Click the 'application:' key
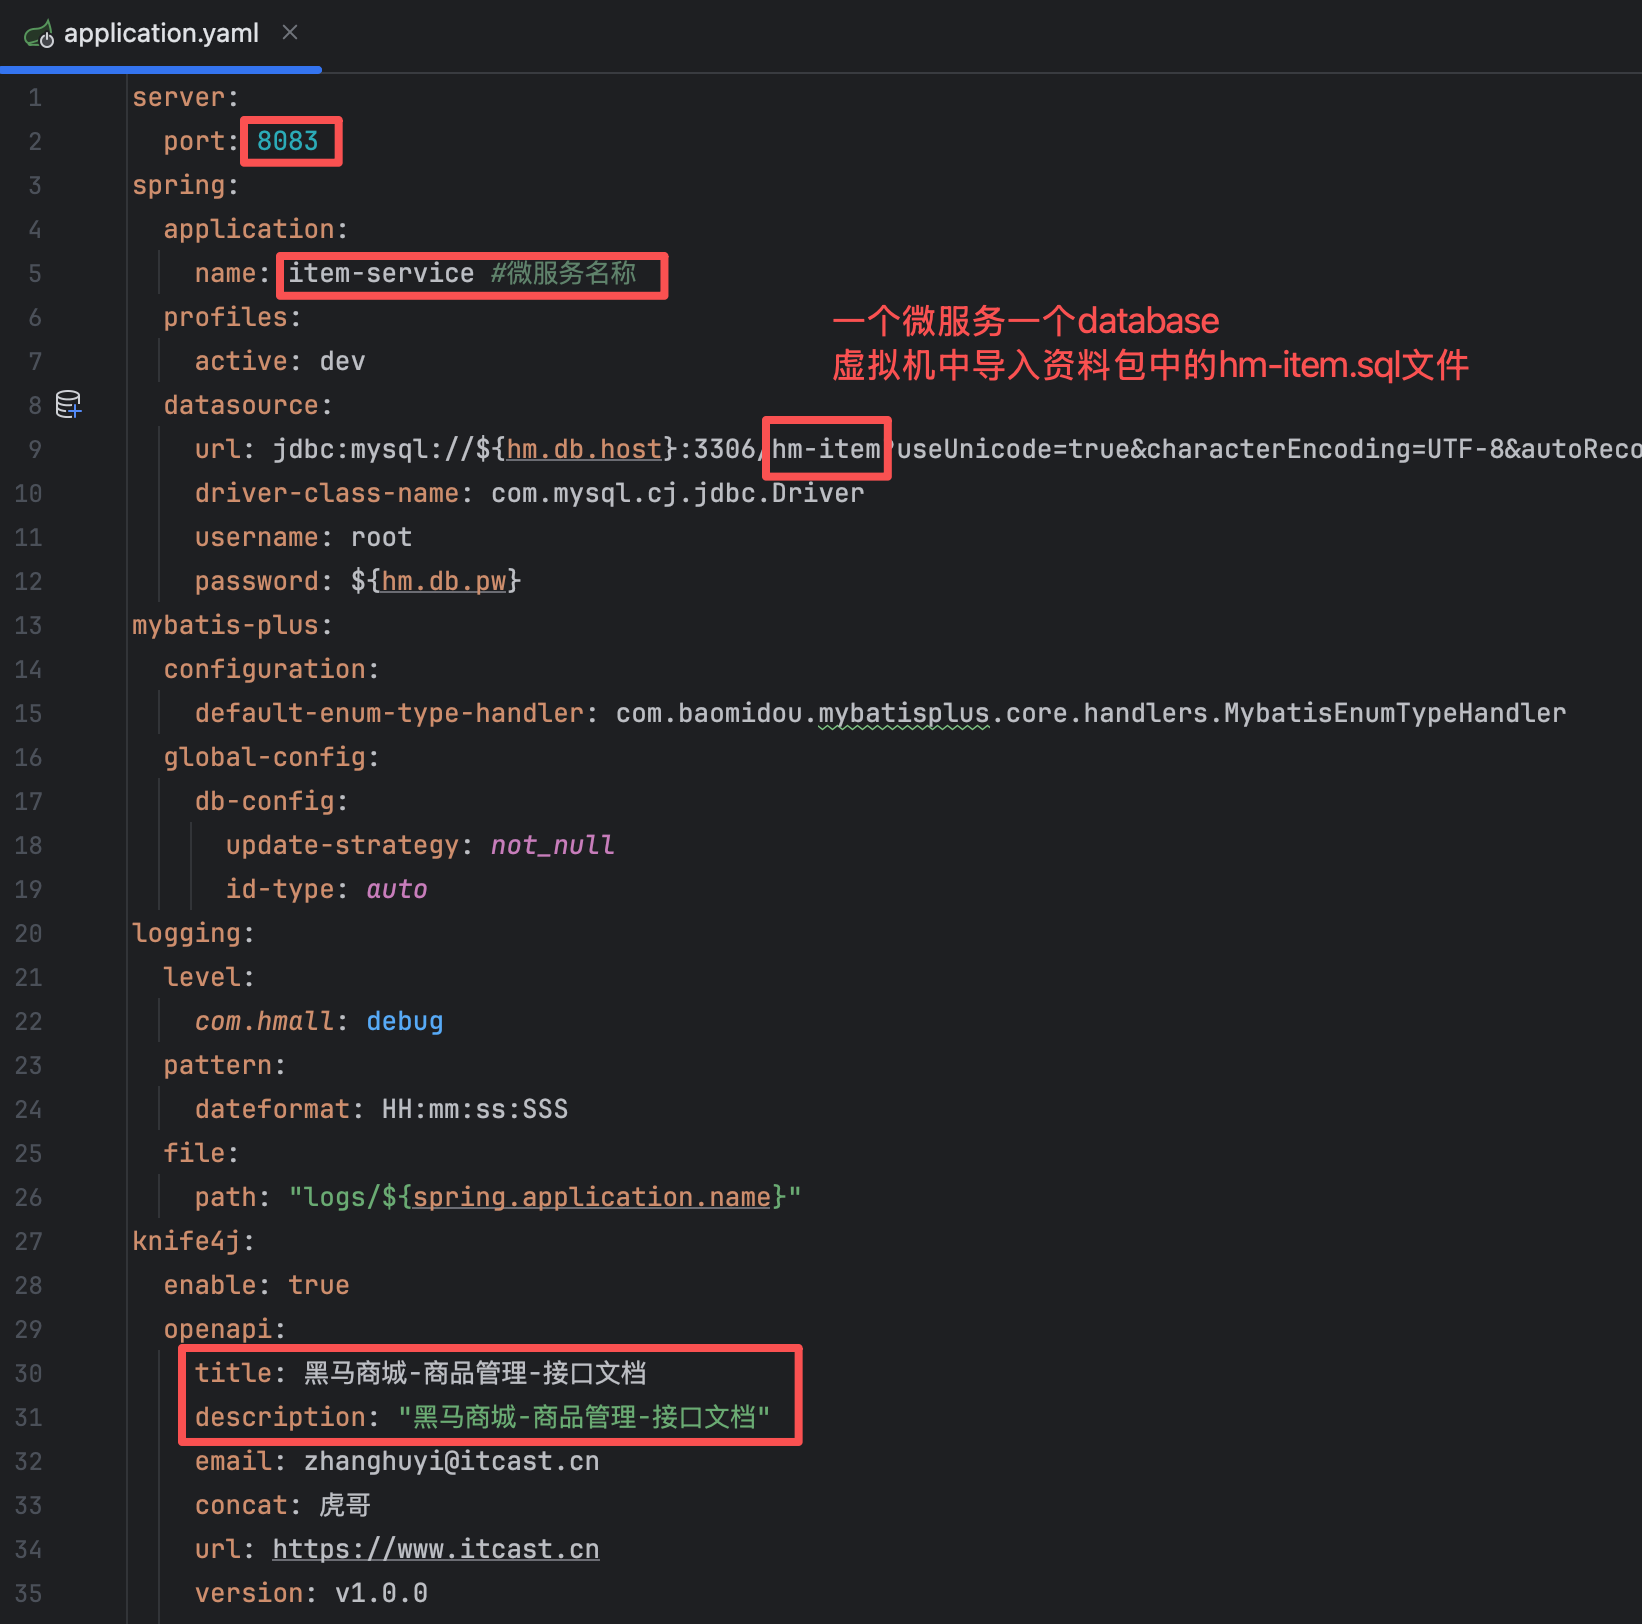Image resolution: width=1642 pixels, height=1624 pixels. click(x=256, y=229)
